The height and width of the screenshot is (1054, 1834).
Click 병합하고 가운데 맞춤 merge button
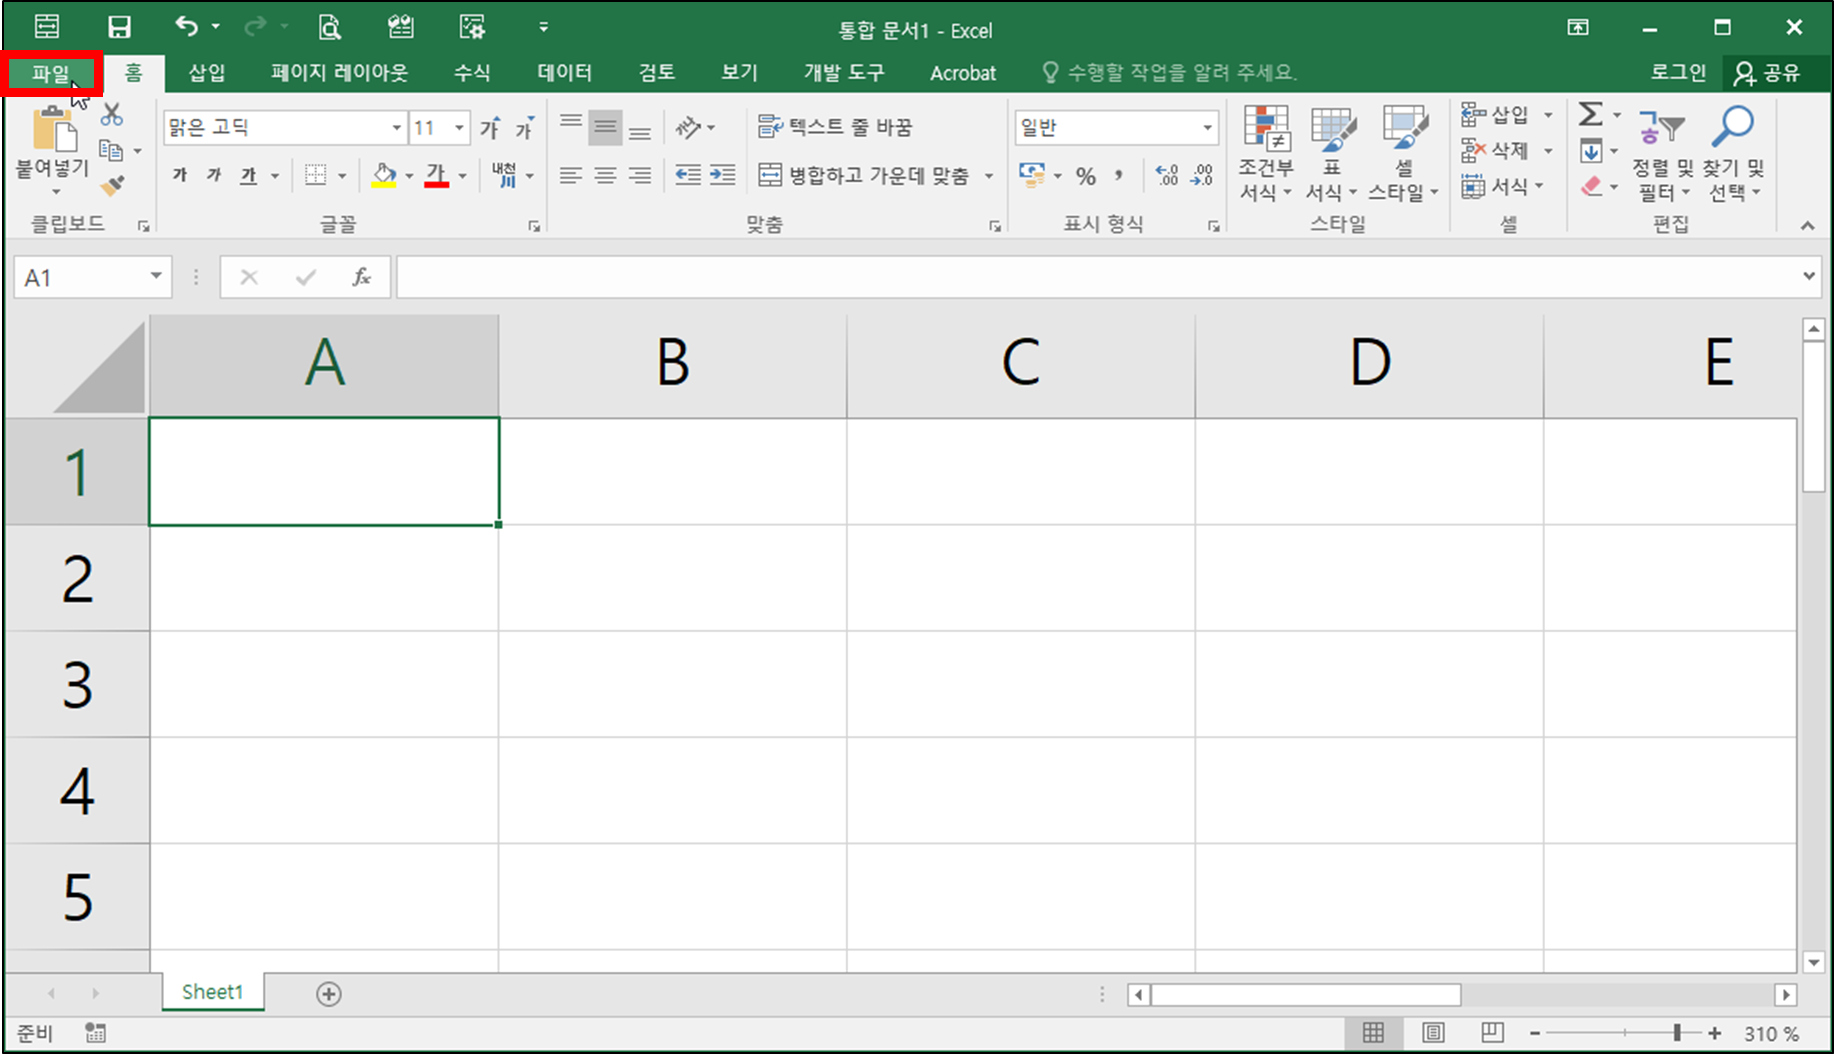pos(866,176)
